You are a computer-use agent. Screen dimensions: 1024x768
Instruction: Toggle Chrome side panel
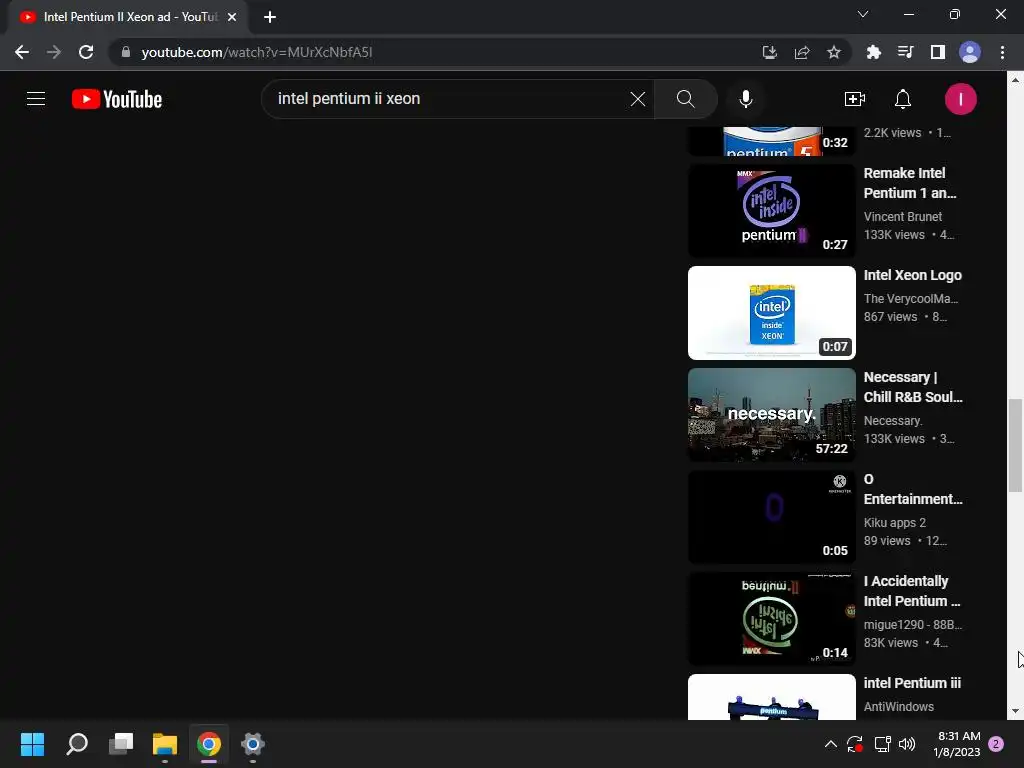coord(938,52)
